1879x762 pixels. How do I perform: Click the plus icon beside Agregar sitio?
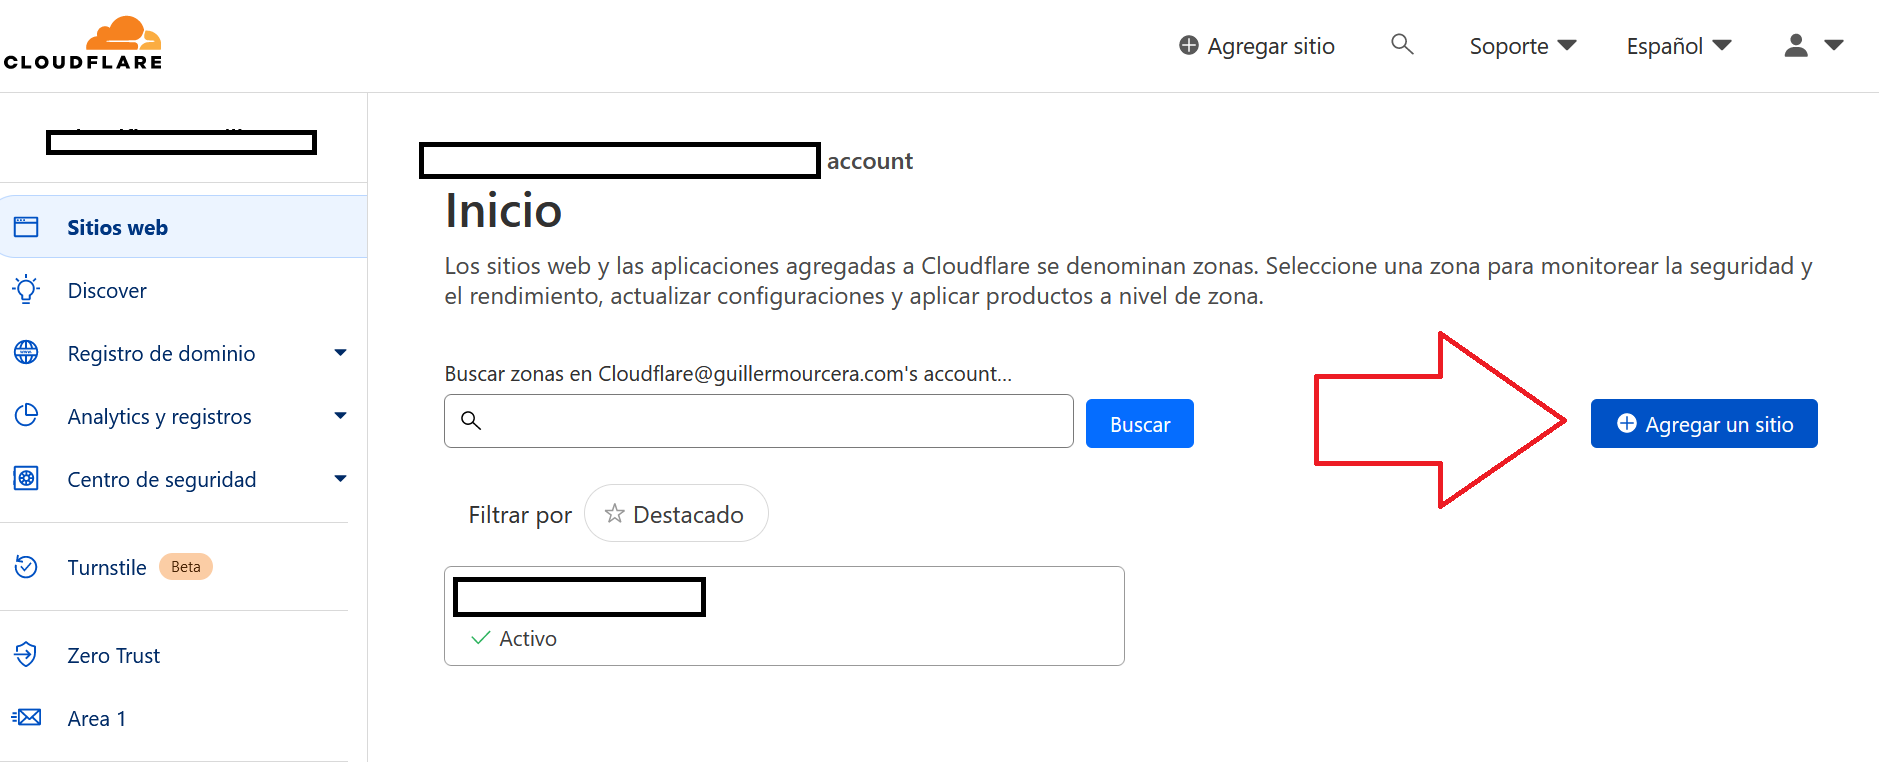tap(1188, 45)
